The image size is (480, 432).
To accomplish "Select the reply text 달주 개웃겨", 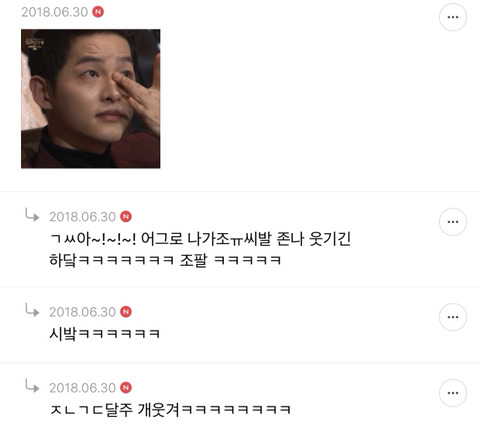I will (x=170, y=410).
